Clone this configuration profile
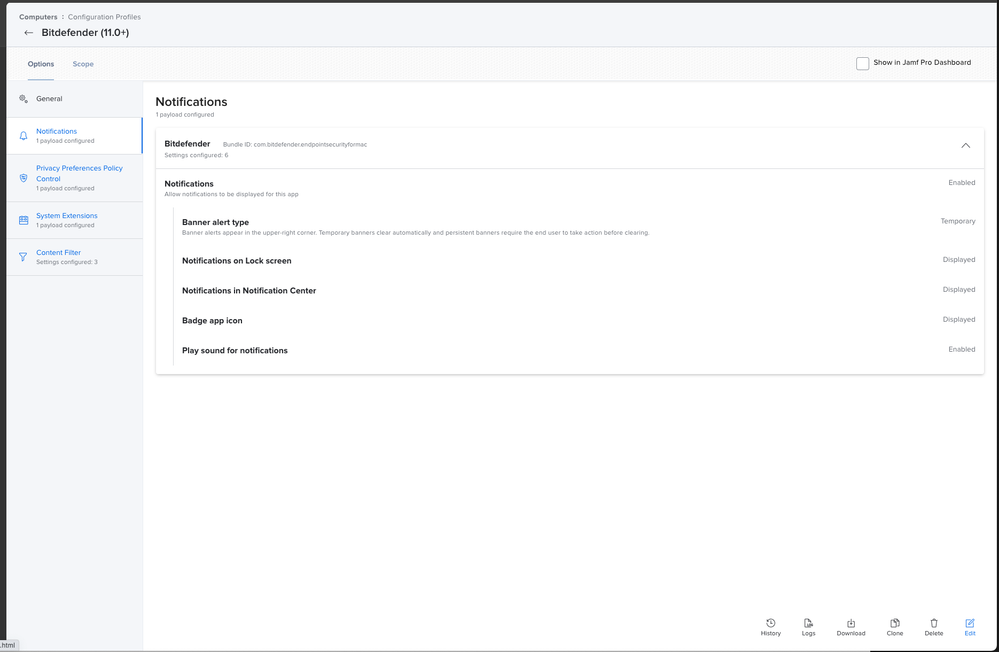999x652 pixels. pos(895,627)
